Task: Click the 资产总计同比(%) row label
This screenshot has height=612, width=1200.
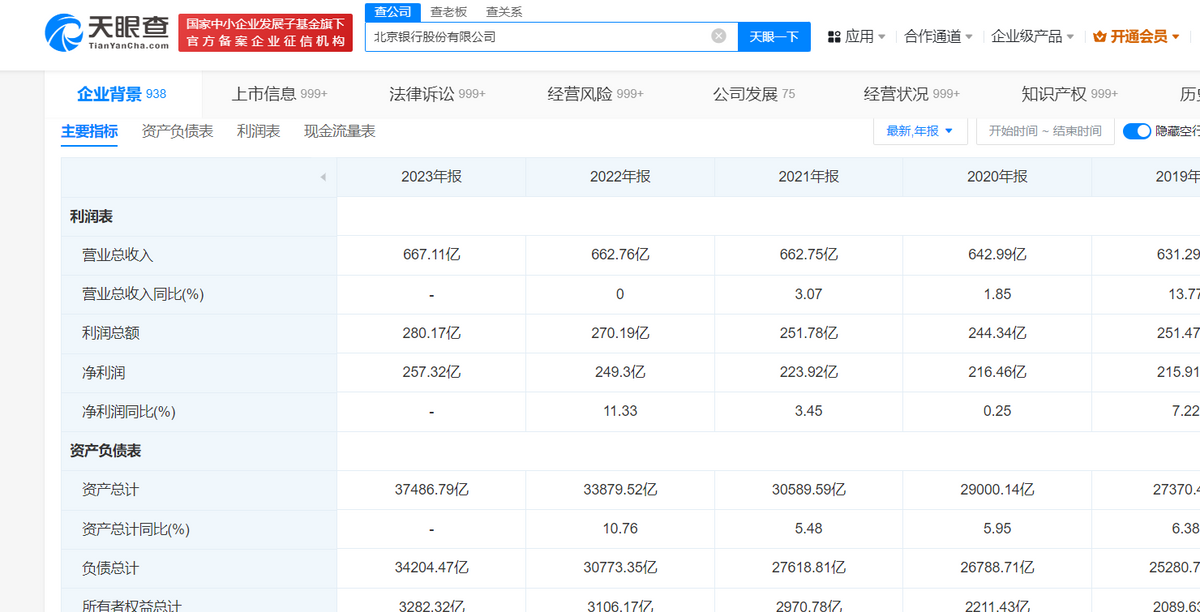Action: pos(136,529)
